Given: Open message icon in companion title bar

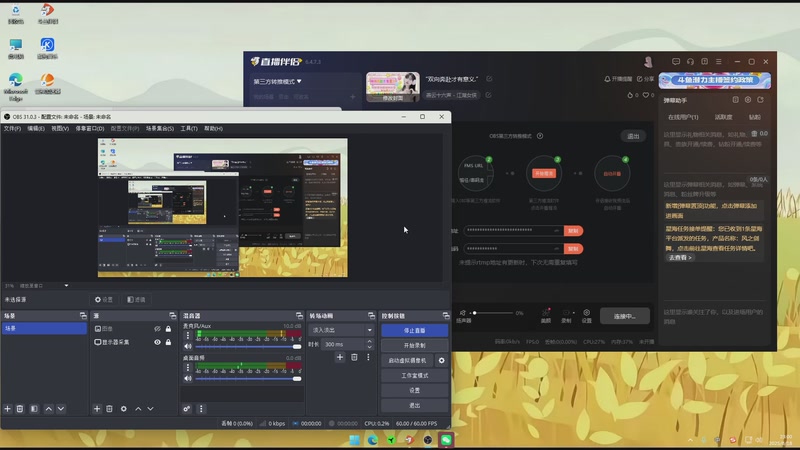Looking at the screenshot, I should tap(676, 61).
